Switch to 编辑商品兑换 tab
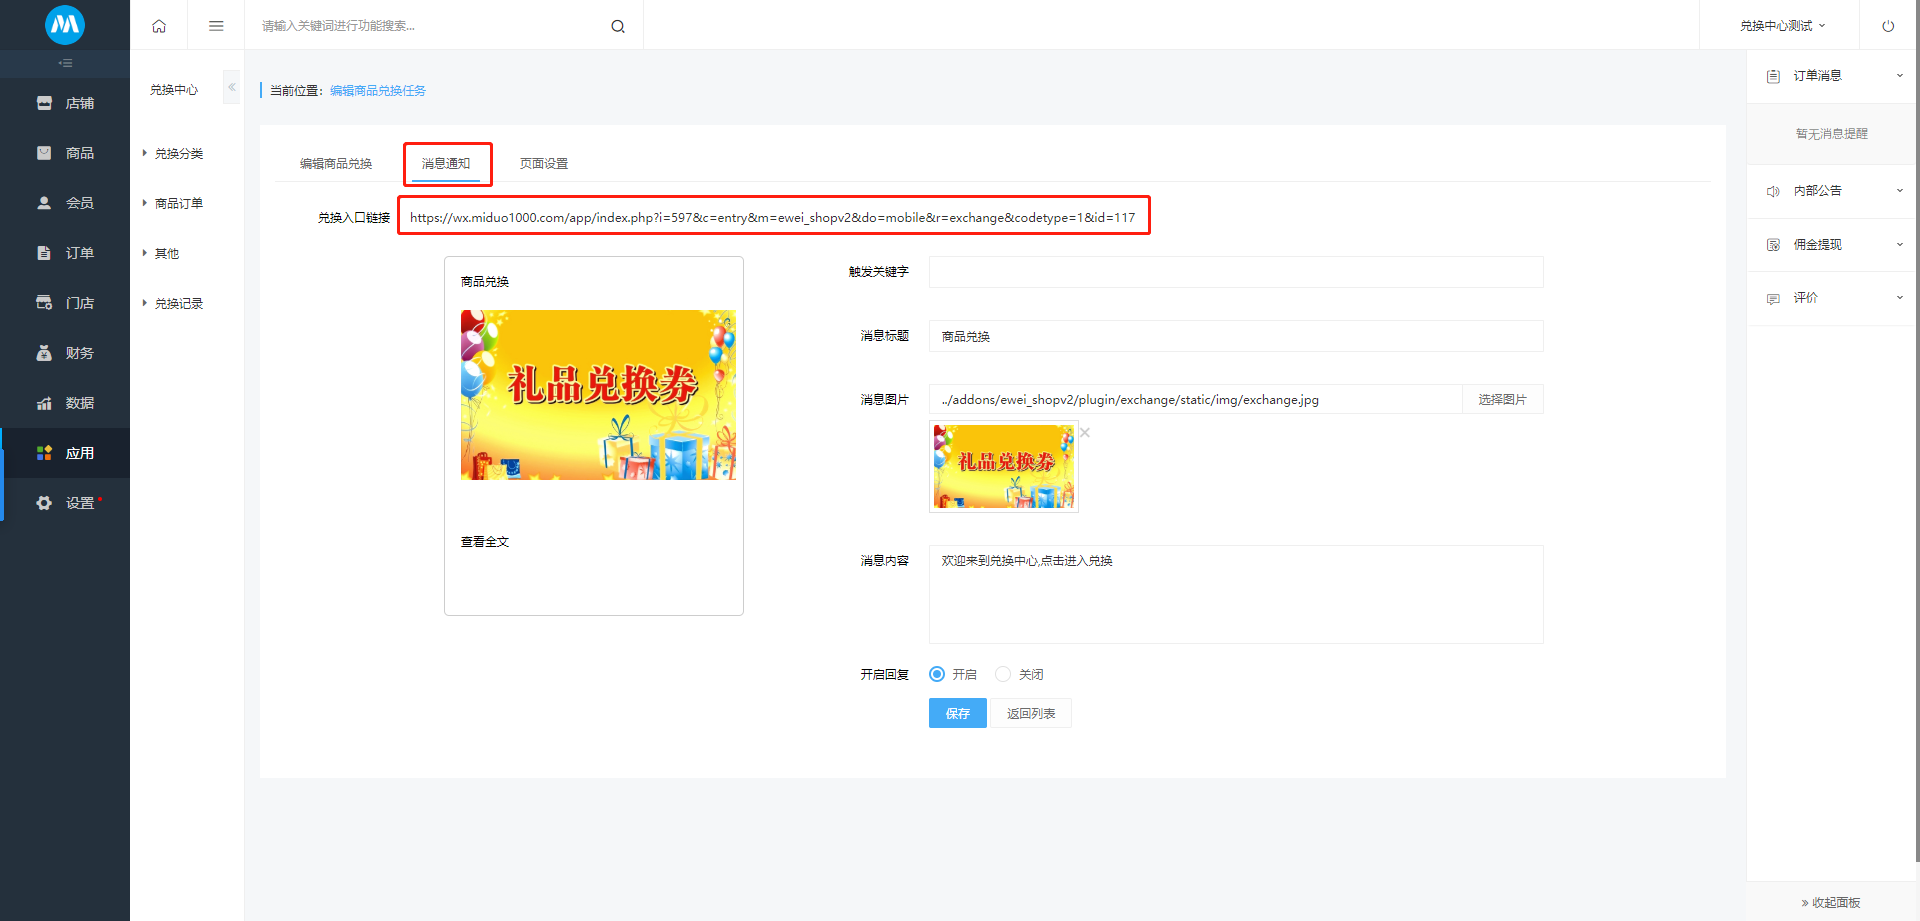 tap(336, 163)
